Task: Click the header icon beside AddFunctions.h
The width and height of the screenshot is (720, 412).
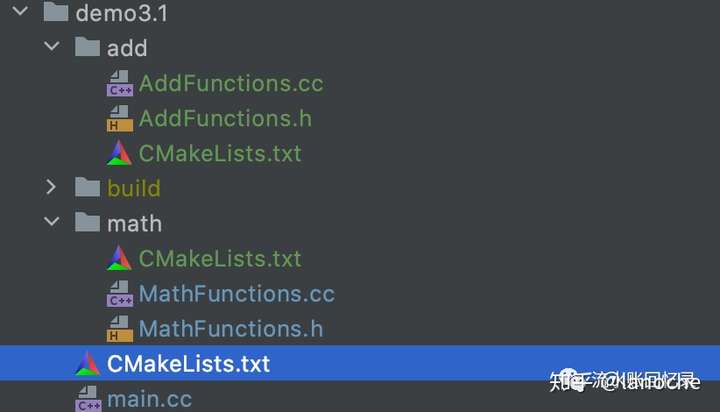Action: coord(120,119)
